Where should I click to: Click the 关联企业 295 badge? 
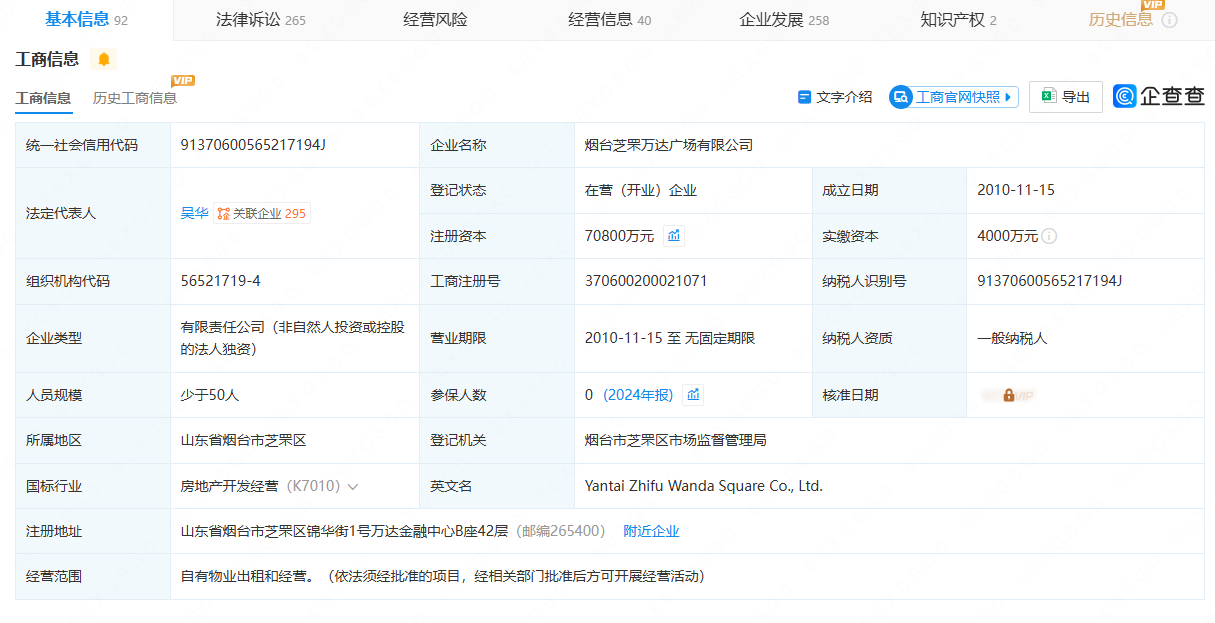pyautogui.click(x=262, y=213)
